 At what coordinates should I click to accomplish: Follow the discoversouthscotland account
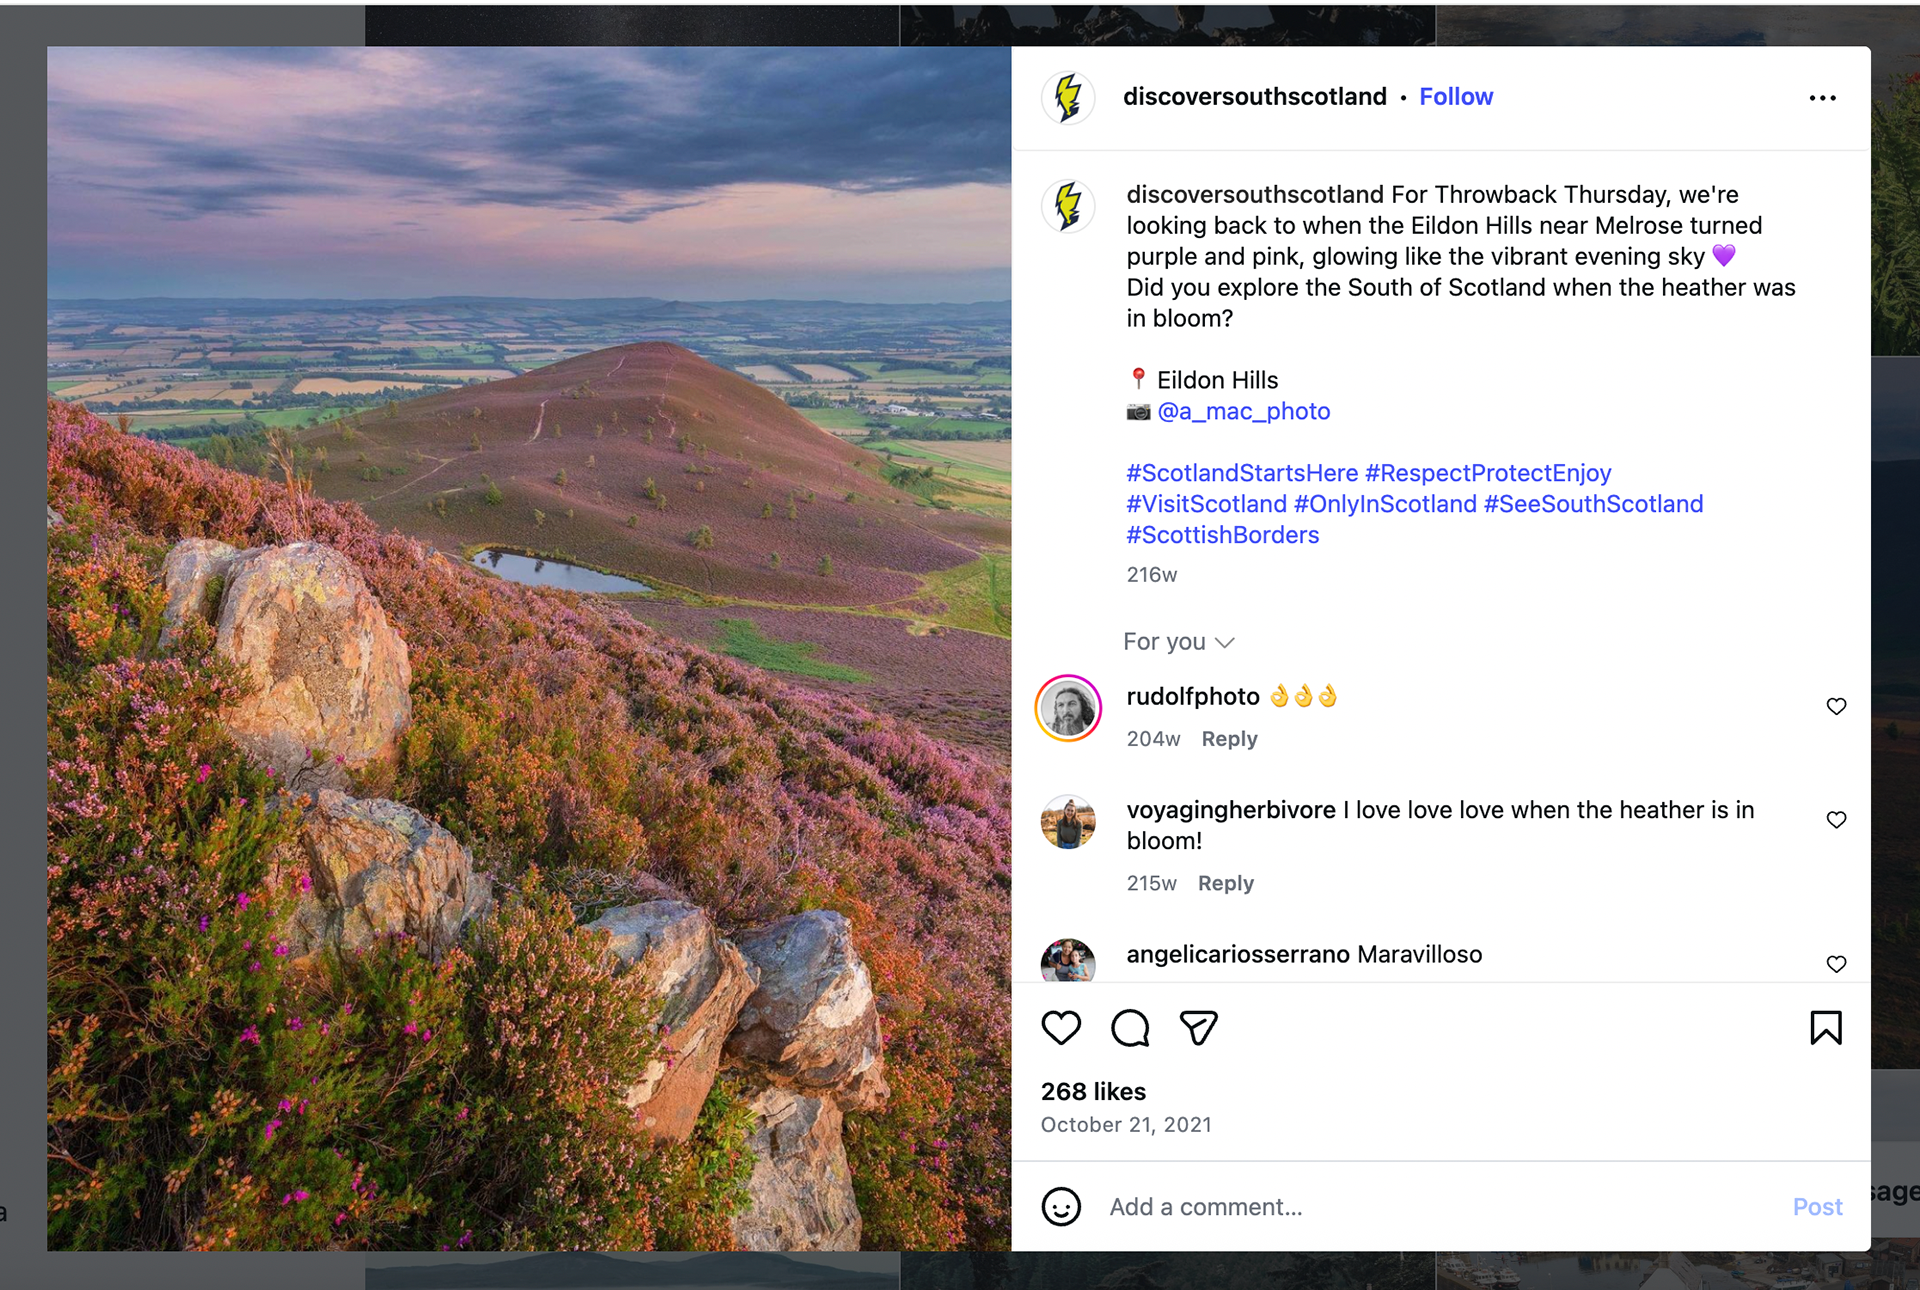pyautogui.click(x=1455, y=97)
